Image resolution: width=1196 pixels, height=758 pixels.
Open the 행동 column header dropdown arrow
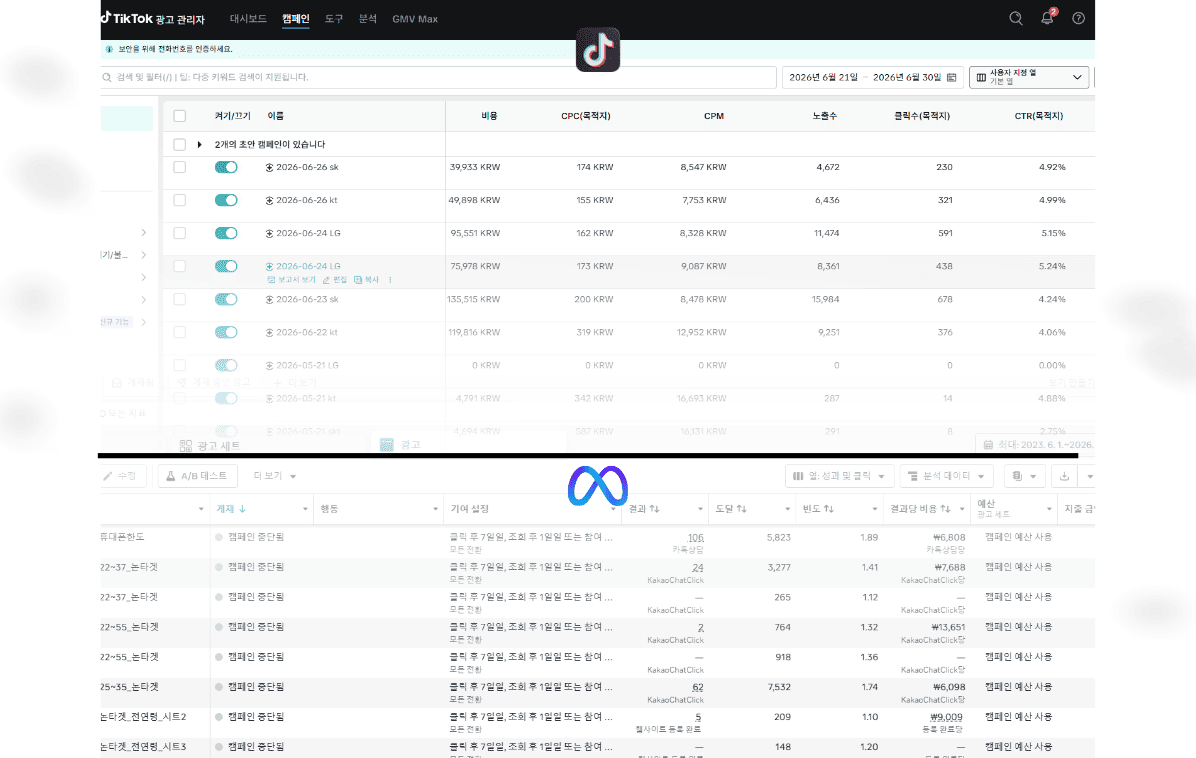[x=436, y=509]
